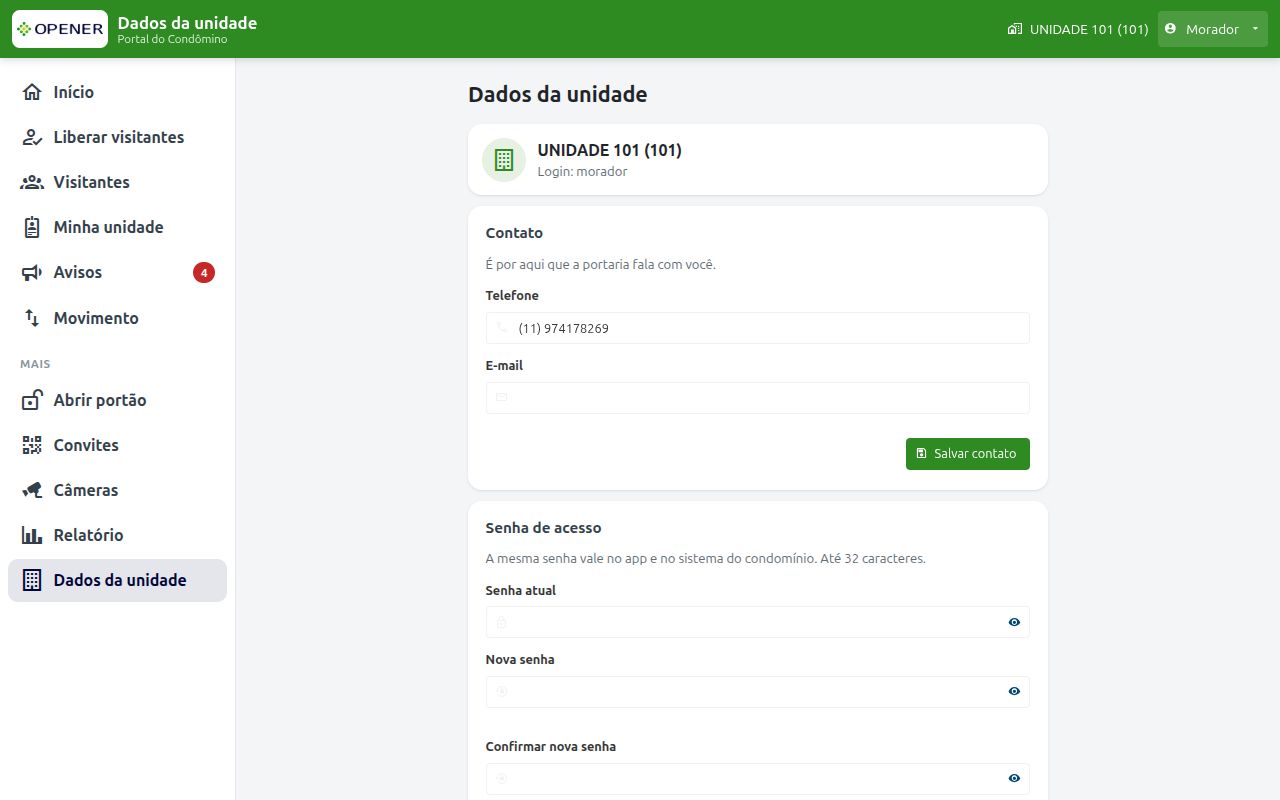Reveal the Nova senha field with the eye icon
Viewport: 1280px width, 800px height.
1014,691
